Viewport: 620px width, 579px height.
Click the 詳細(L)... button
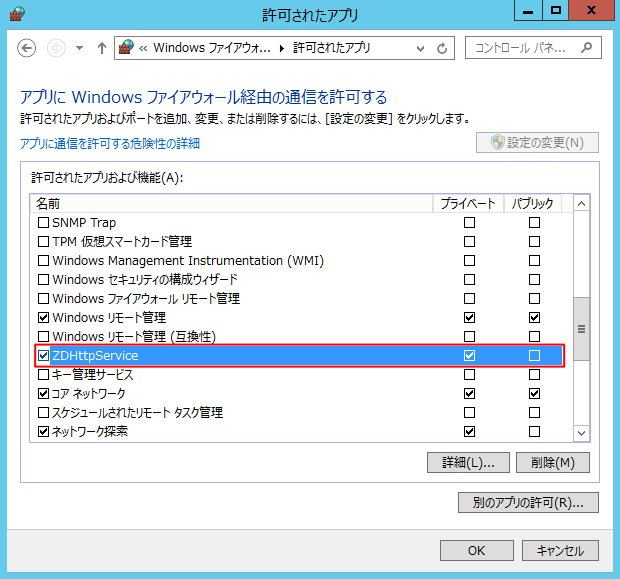[x=468, y=462]
